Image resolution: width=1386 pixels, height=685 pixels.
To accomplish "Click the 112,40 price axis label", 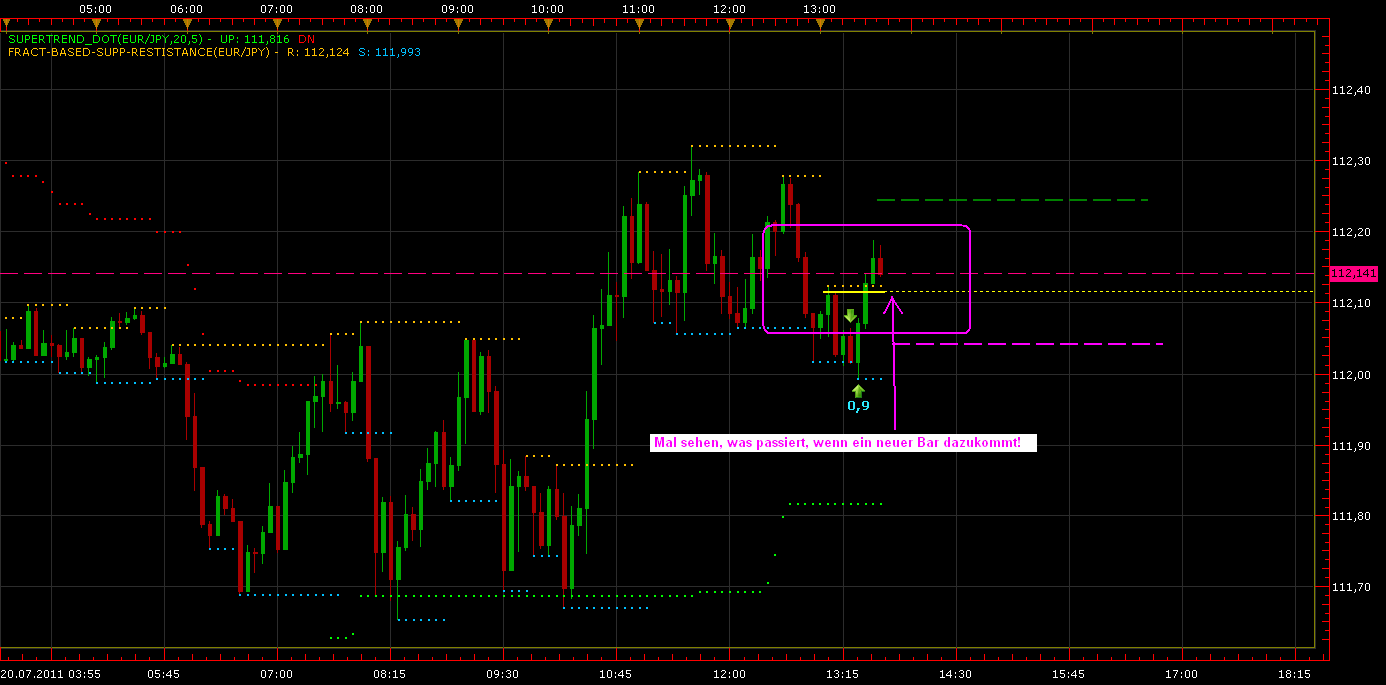I will 1352,91.
